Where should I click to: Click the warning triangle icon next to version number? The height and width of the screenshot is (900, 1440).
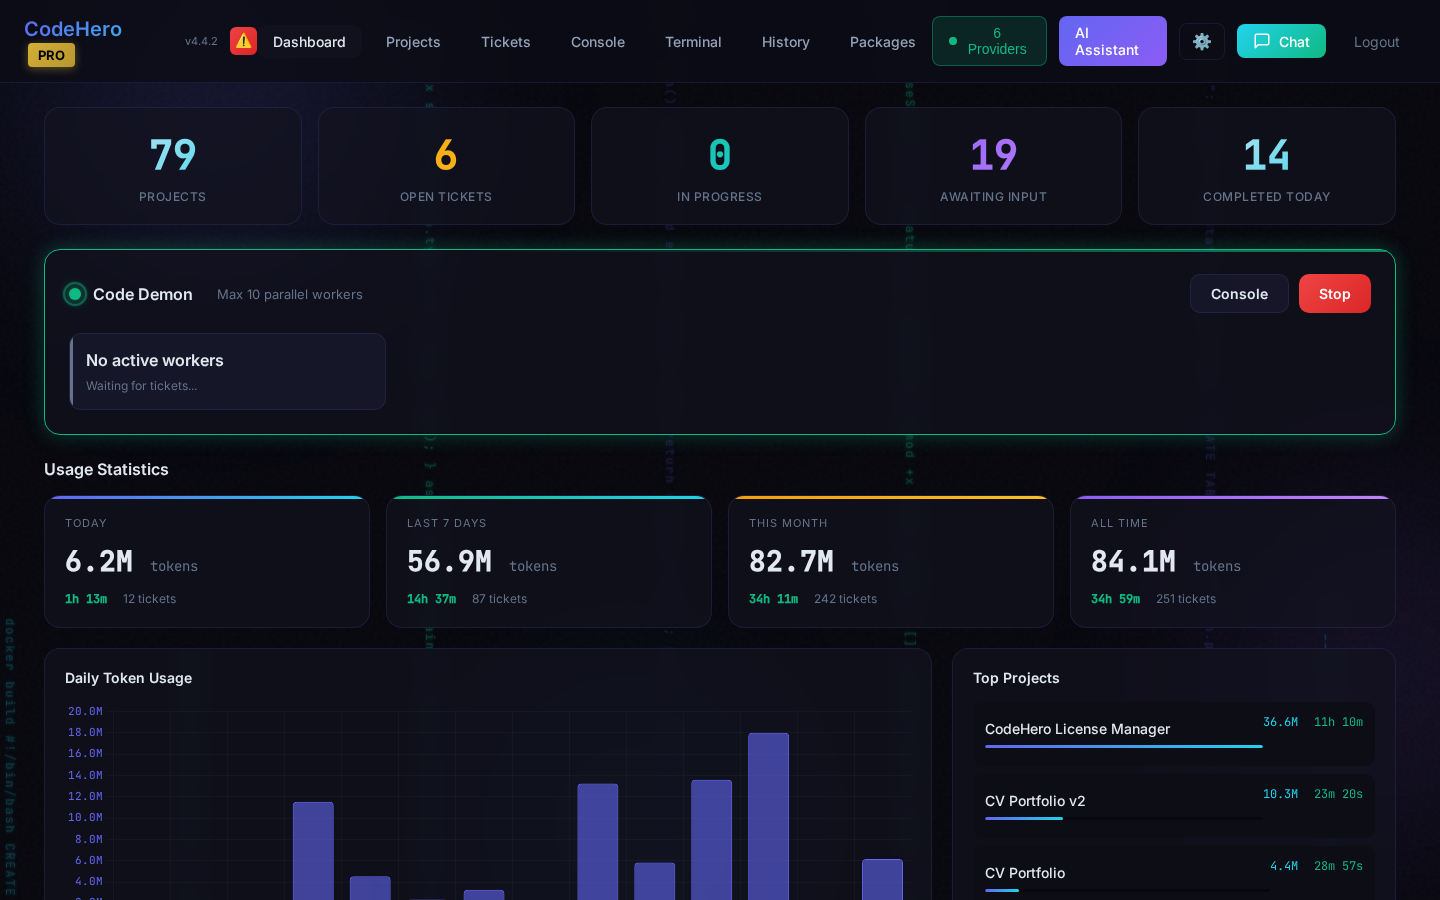tap(243, 41)
